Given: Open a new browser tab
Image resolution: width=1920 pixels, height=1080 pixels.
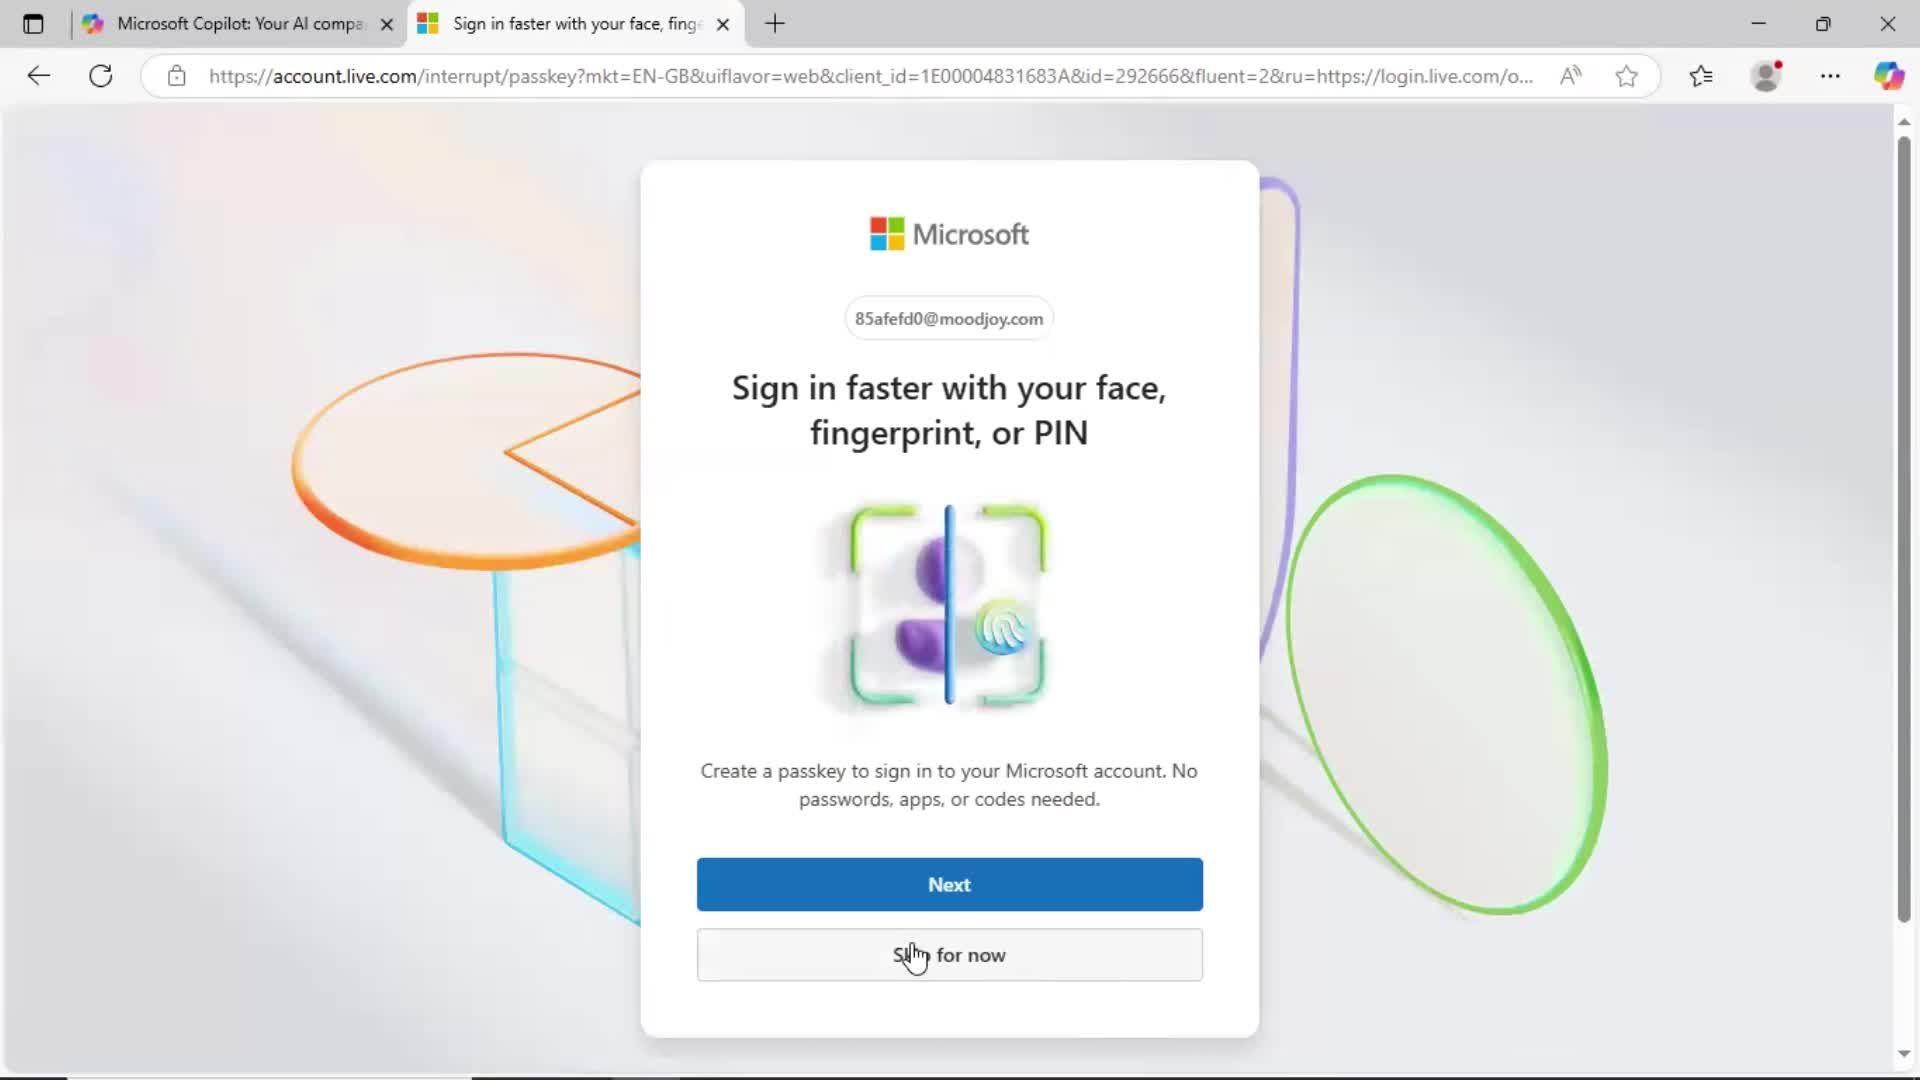Looking at the screenshot, I should (x=775, y=24).
